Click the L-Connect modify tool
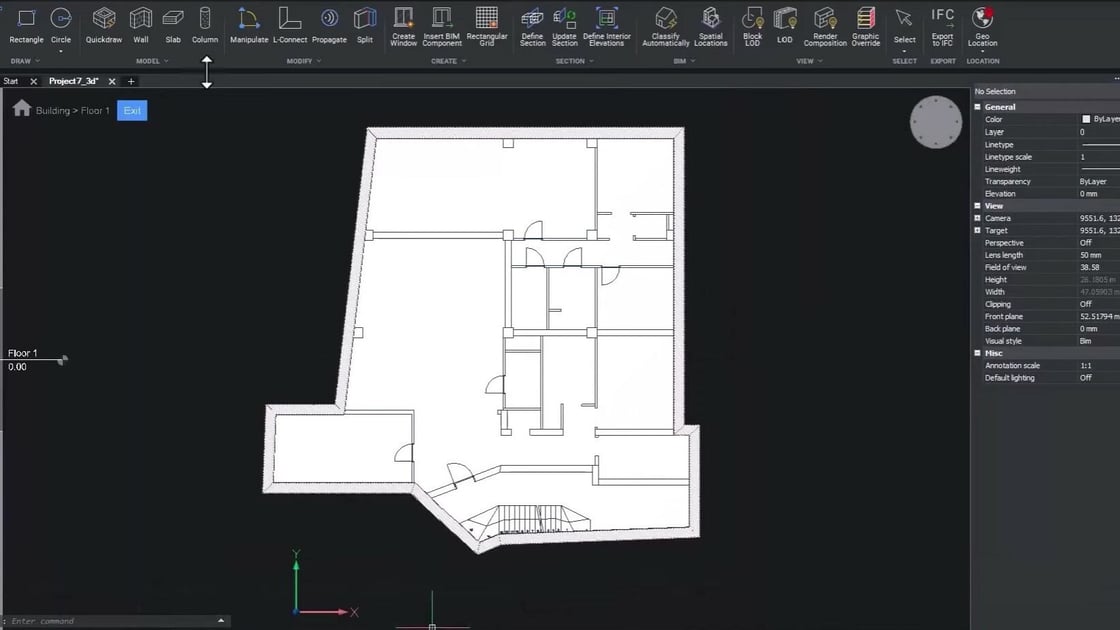 point(290,25)
